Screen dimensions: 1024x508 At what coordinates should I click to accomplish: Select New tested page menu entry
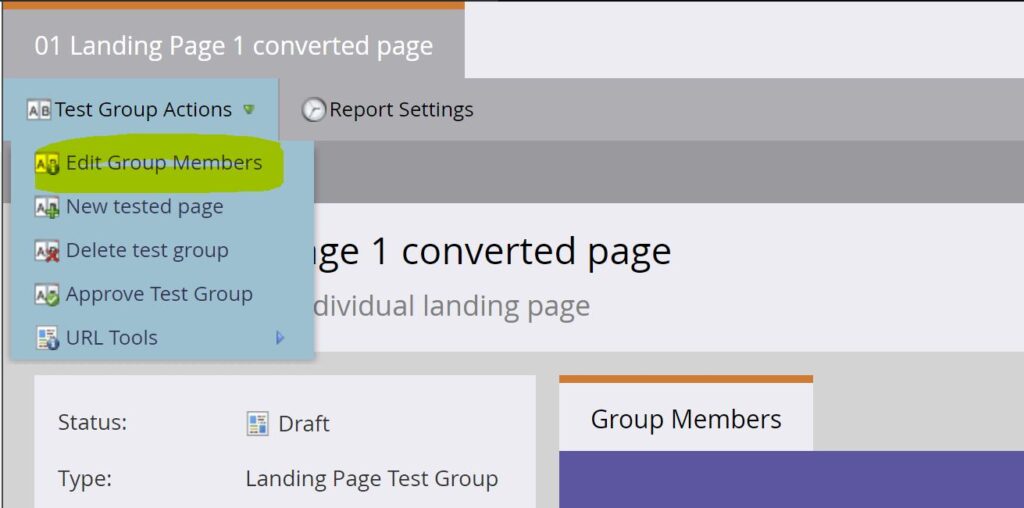click(x=144, y=207)
